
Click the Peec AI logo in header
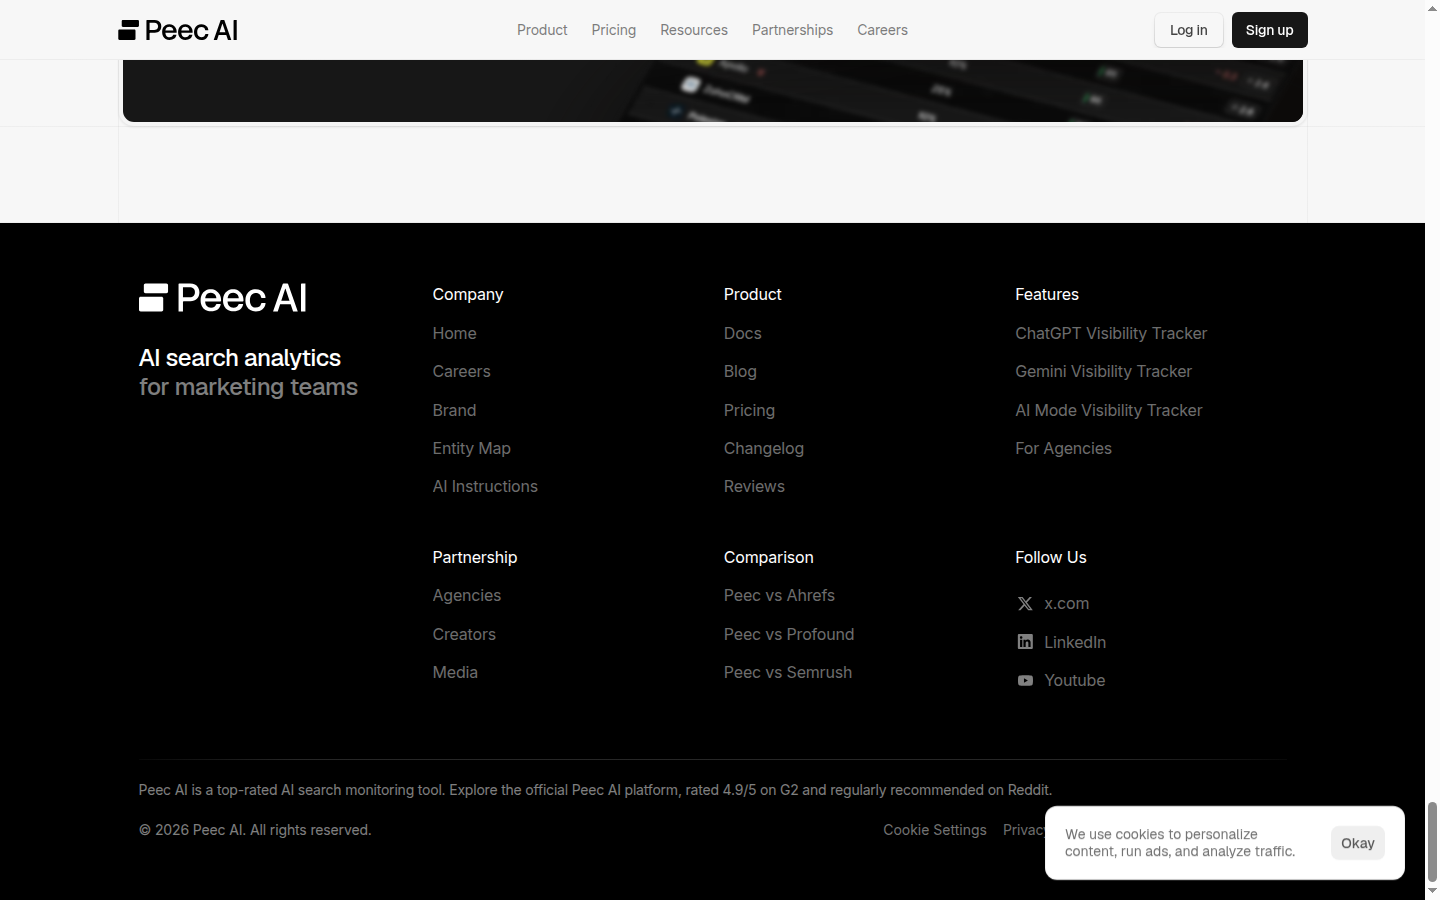click(178, 30)
